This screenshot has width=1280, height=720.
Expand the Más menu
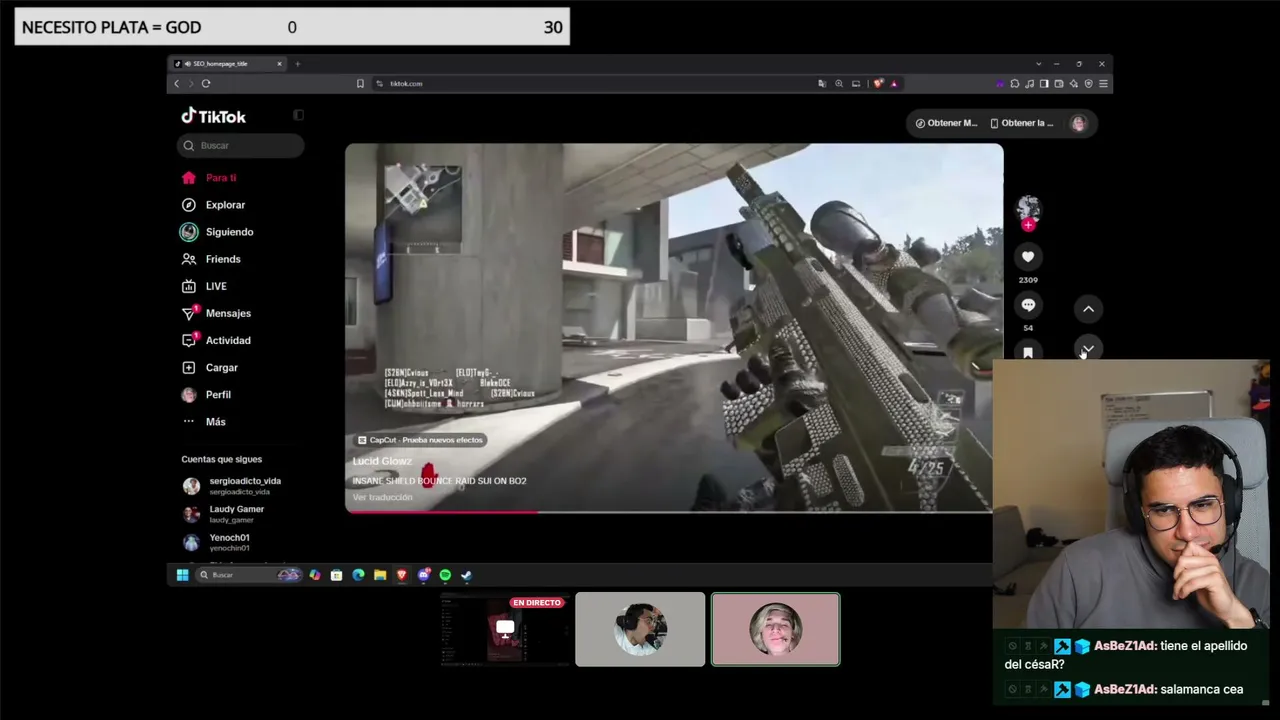click(205, 421)
